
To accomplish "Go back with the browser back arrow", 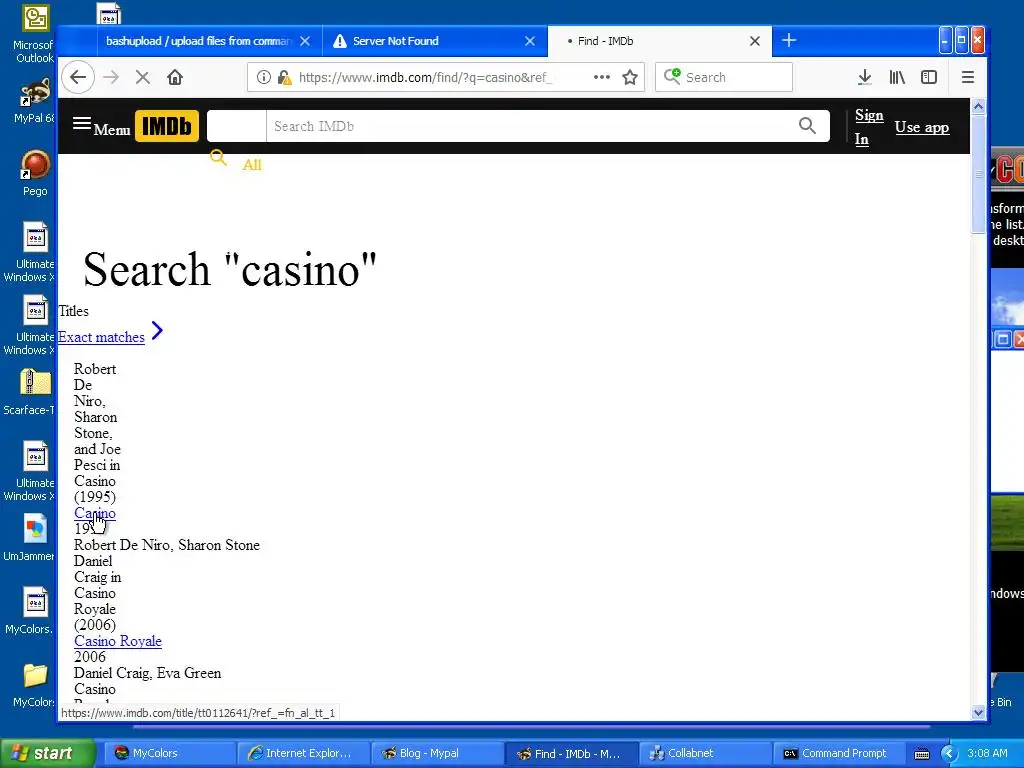I will coord(78,77).
